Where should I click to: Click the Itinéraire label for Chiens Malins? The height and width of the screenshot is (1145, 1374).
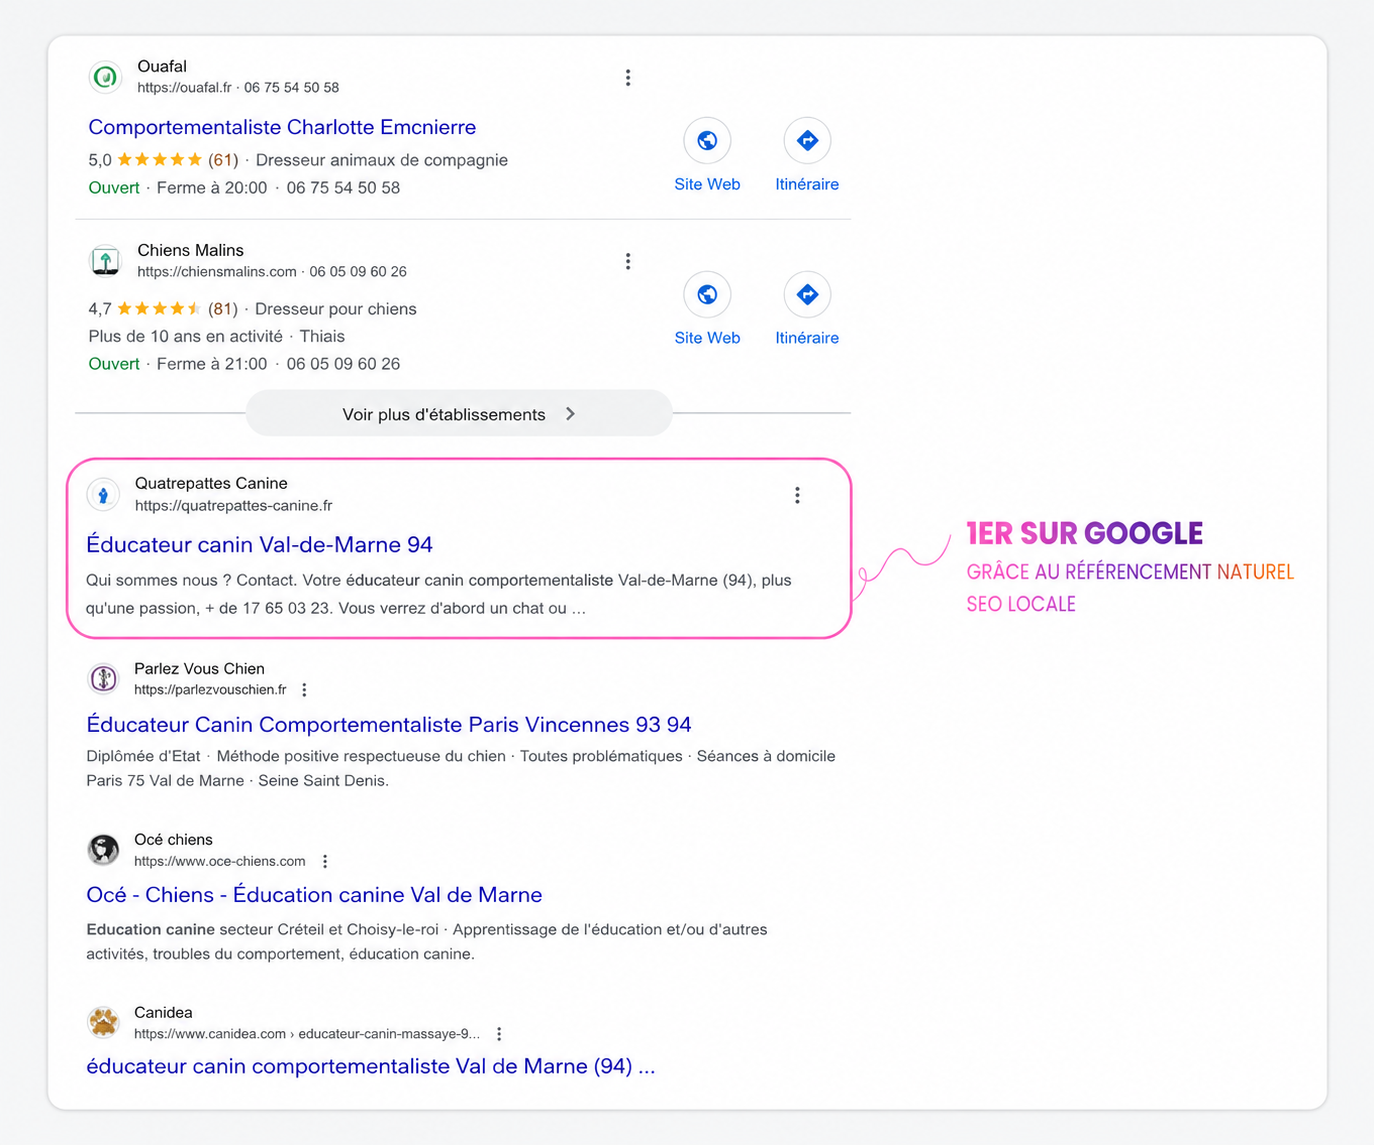coord(807,338)
